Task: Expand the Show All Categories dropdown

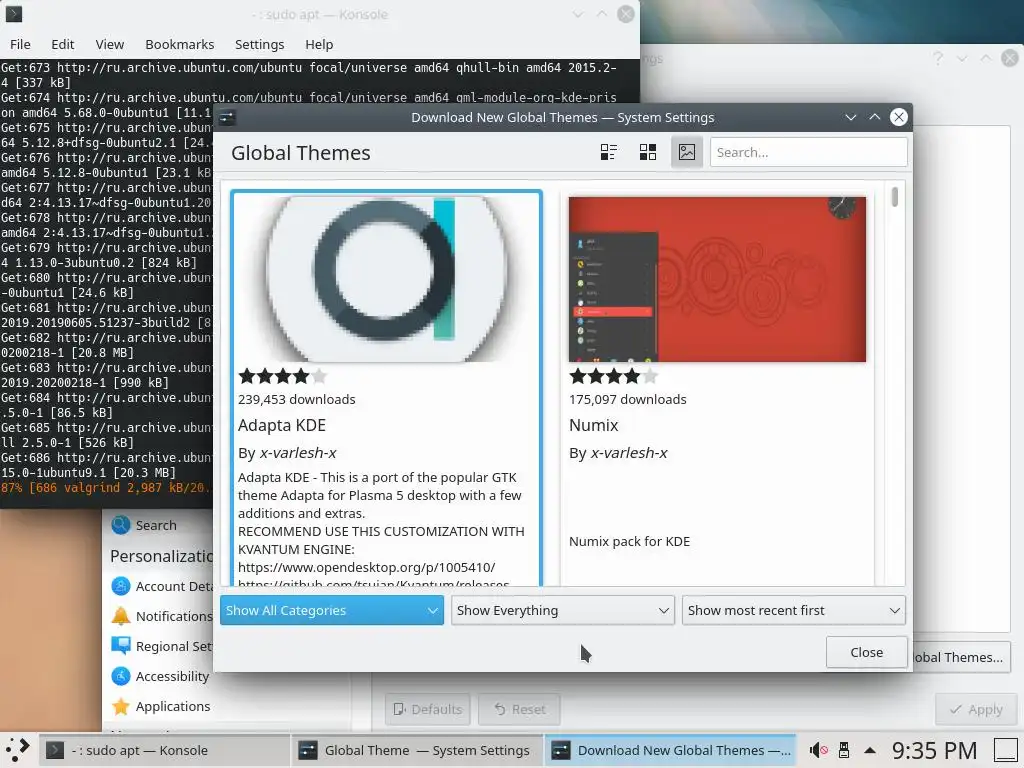Action: [332, 610]
